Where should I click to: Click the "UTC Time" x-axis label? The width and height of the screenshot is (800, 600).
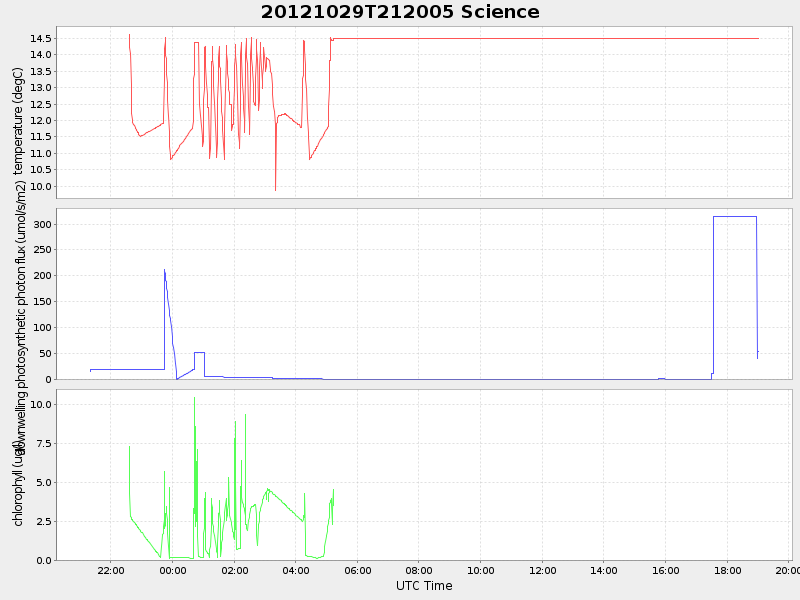[x=424, y=586]
